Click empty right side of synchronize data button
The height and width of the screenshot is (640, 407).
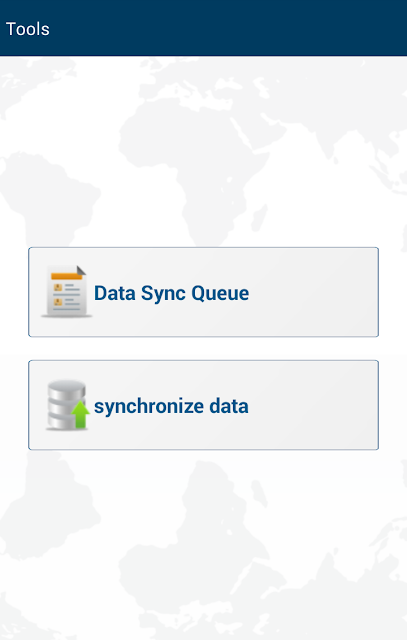pyautogui.click(x=314, y=405)
